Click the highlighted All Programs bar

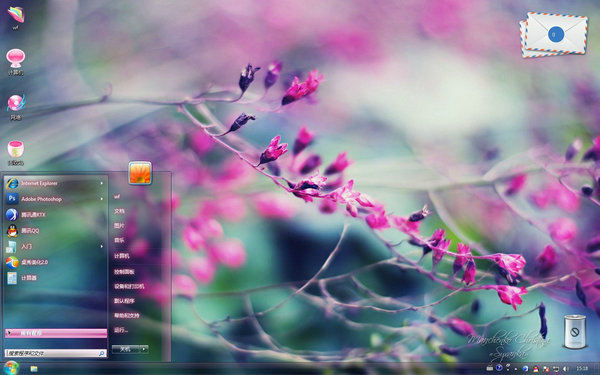56,333
